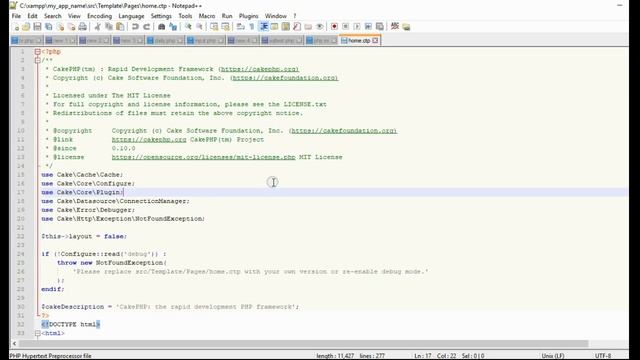Follow the https://cakephp.org link on line 3
Image resolution: width=640 pixels, height=360 pixels.
click(x=259, y=69)
